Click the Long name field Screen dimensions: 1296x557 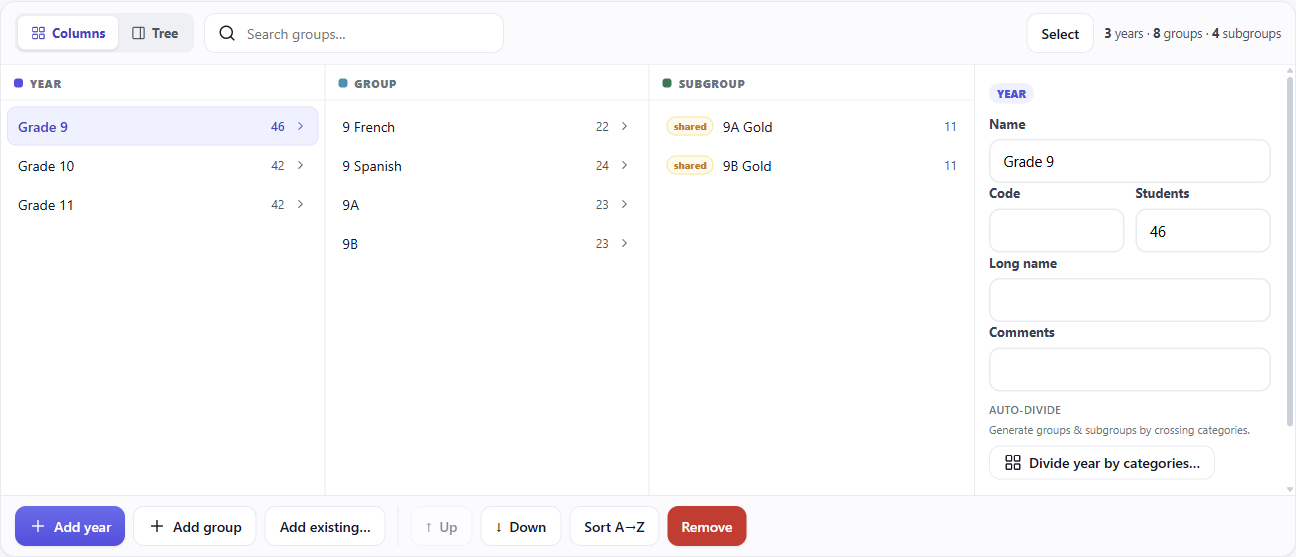pos(1129,300)
